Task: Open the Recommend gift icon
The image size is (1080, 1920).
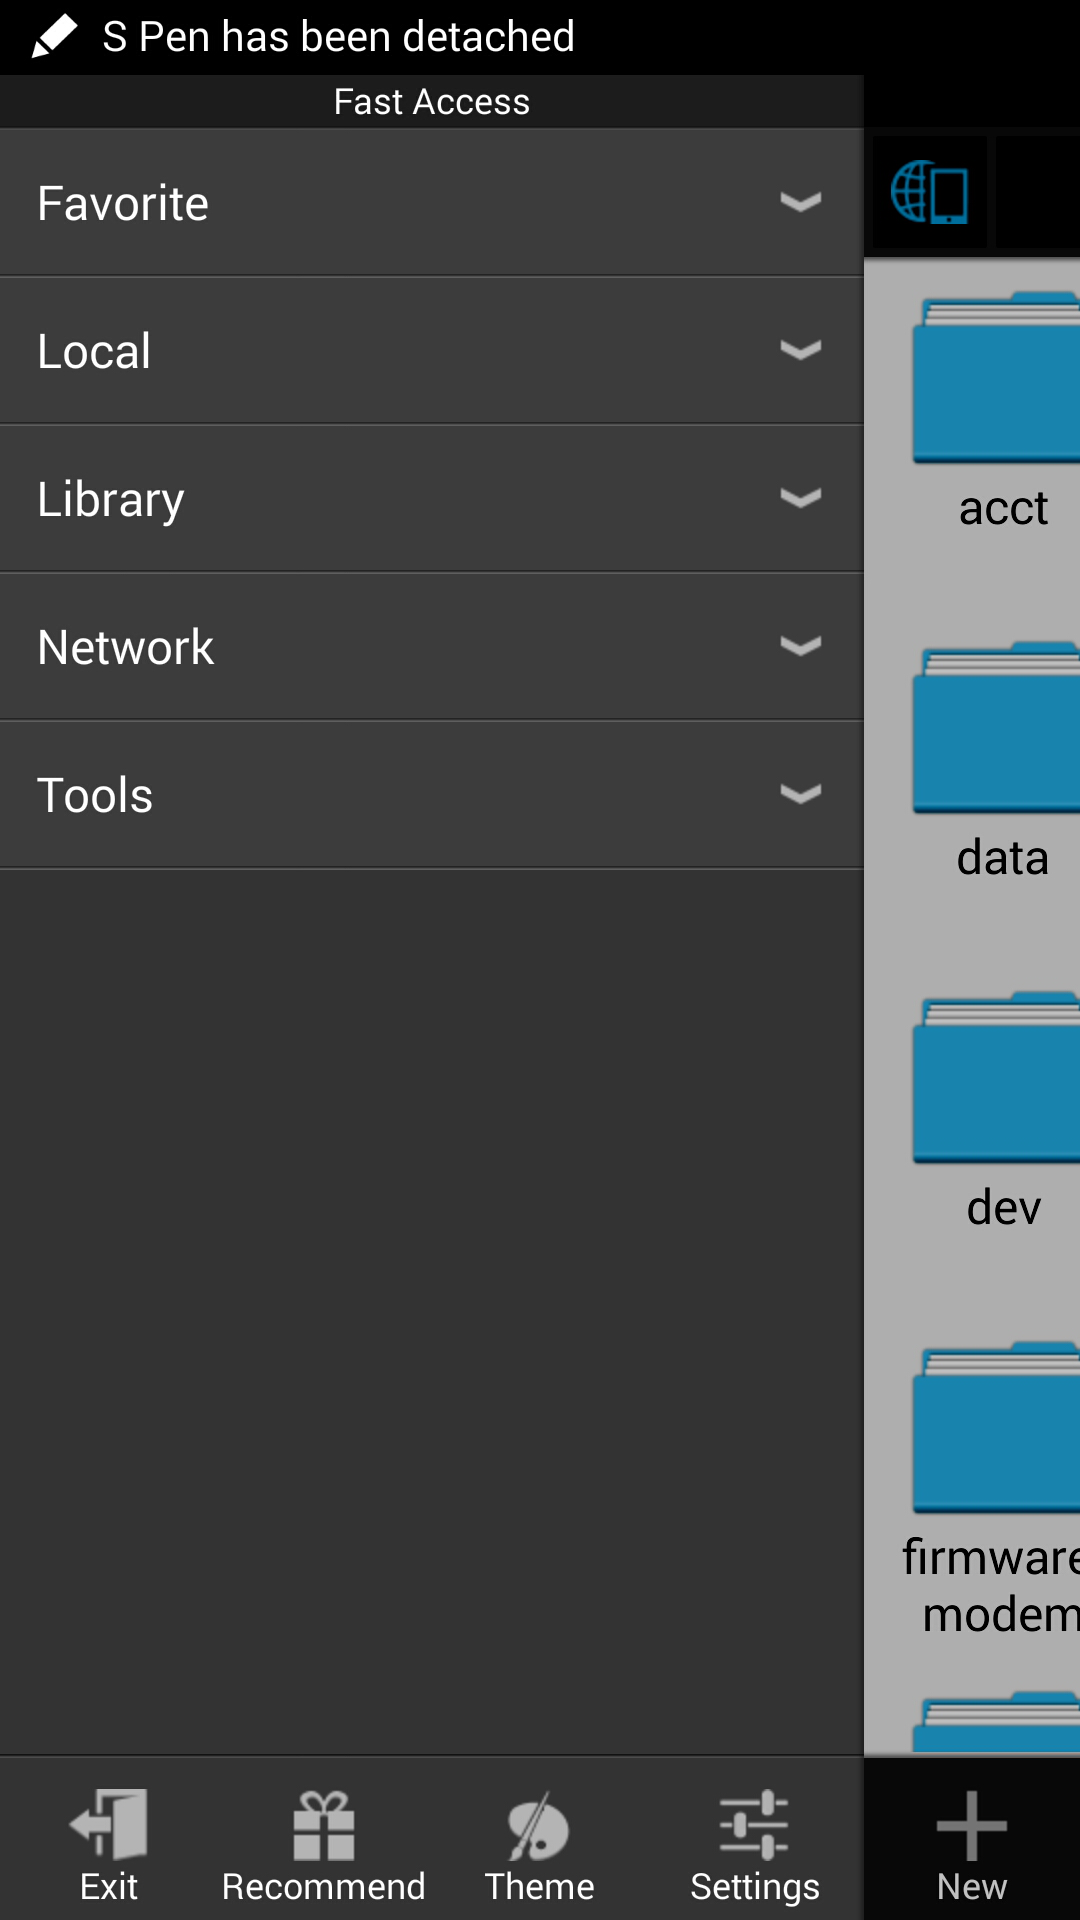Action: (323, 1824)
